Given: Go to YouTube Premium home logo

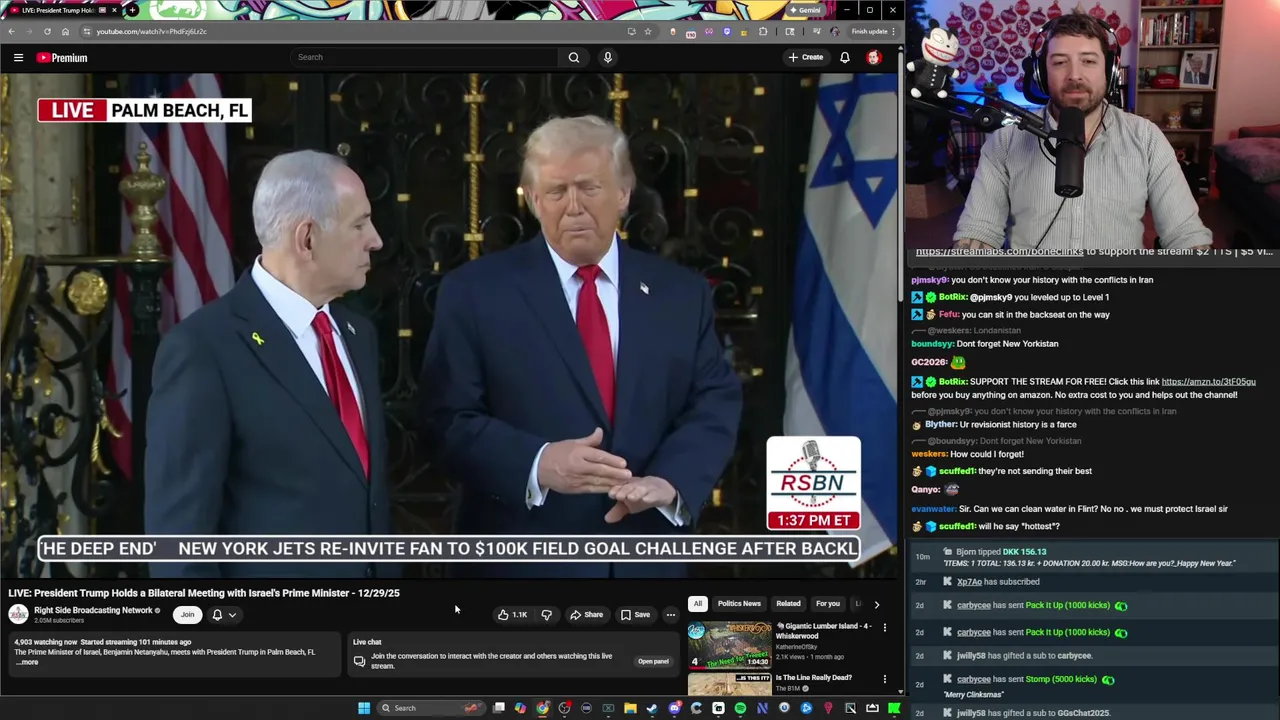Looking at the screenshot, I should (x=62, y=58).
